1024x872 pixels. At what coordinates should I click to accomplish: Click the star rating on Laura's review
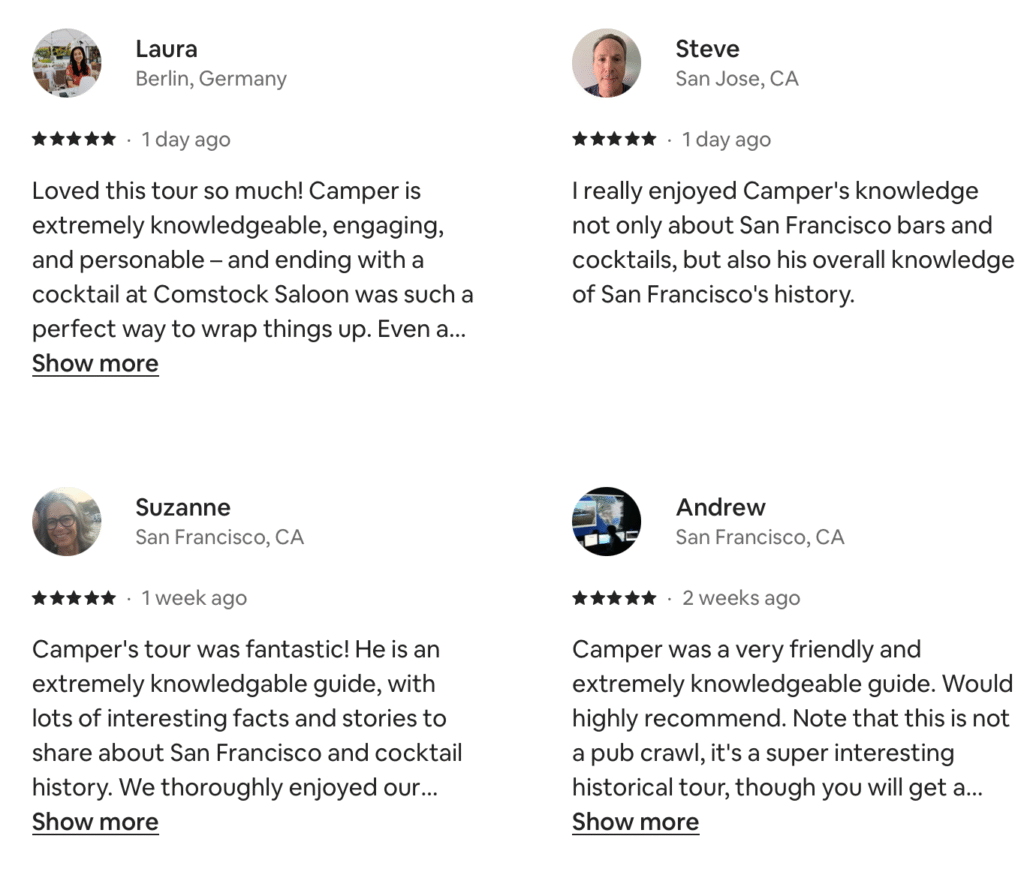pos(74,139)
